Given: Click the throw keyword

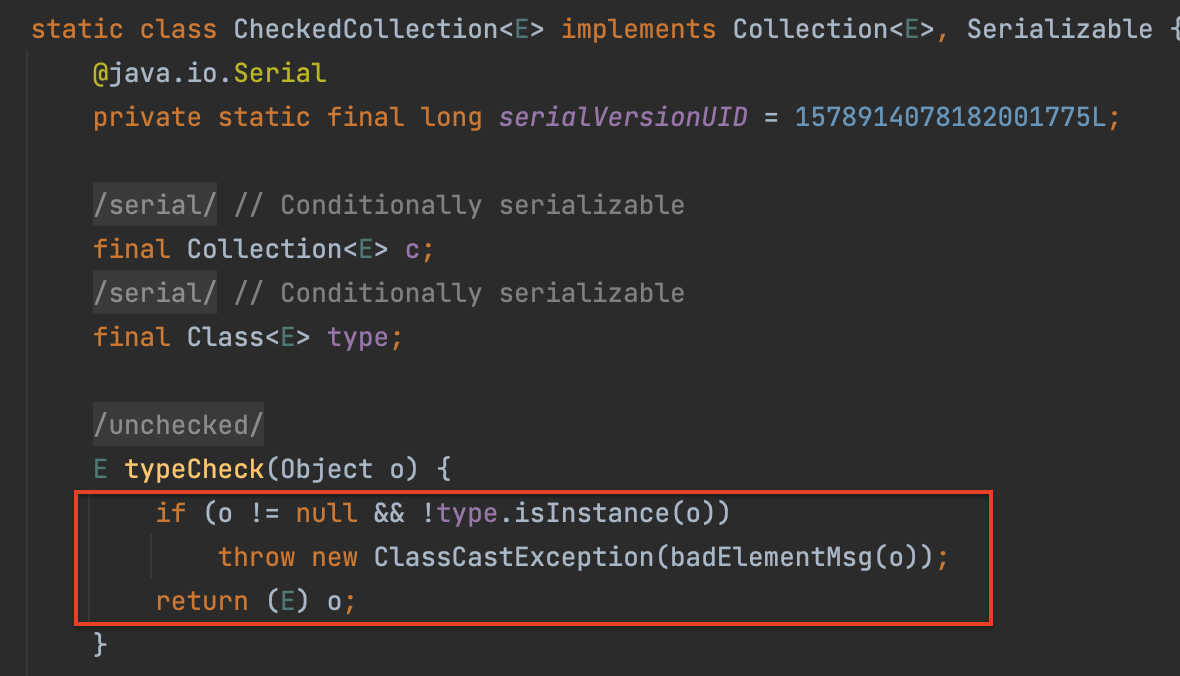Looking at the screenshot, I should (256, 557).
